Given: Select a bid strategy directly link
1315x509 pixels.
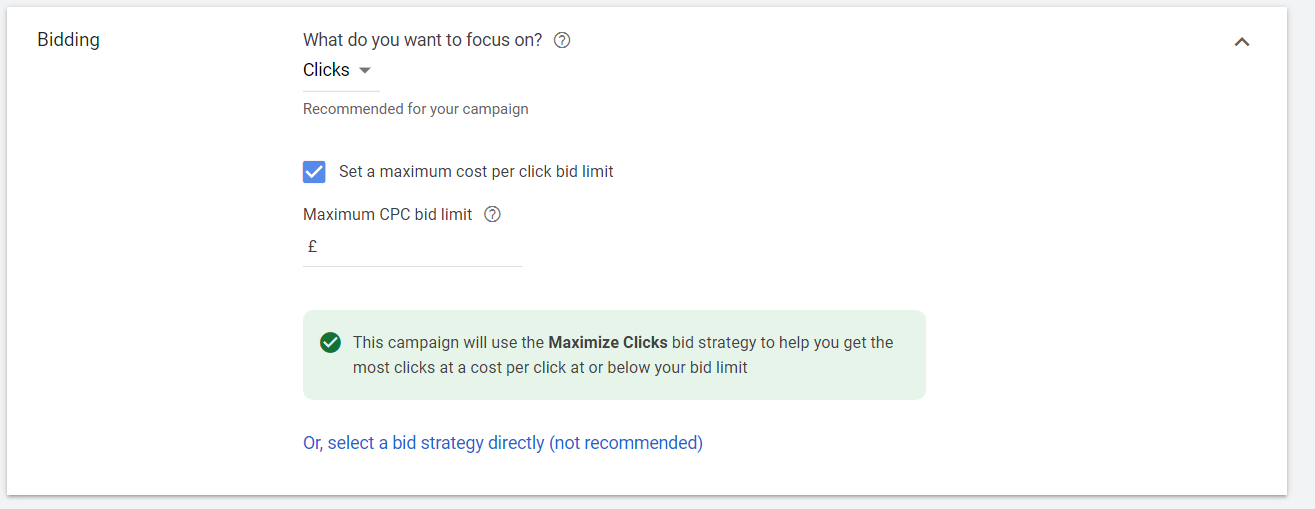Looking at the screenshot, I should pos(424,443).
